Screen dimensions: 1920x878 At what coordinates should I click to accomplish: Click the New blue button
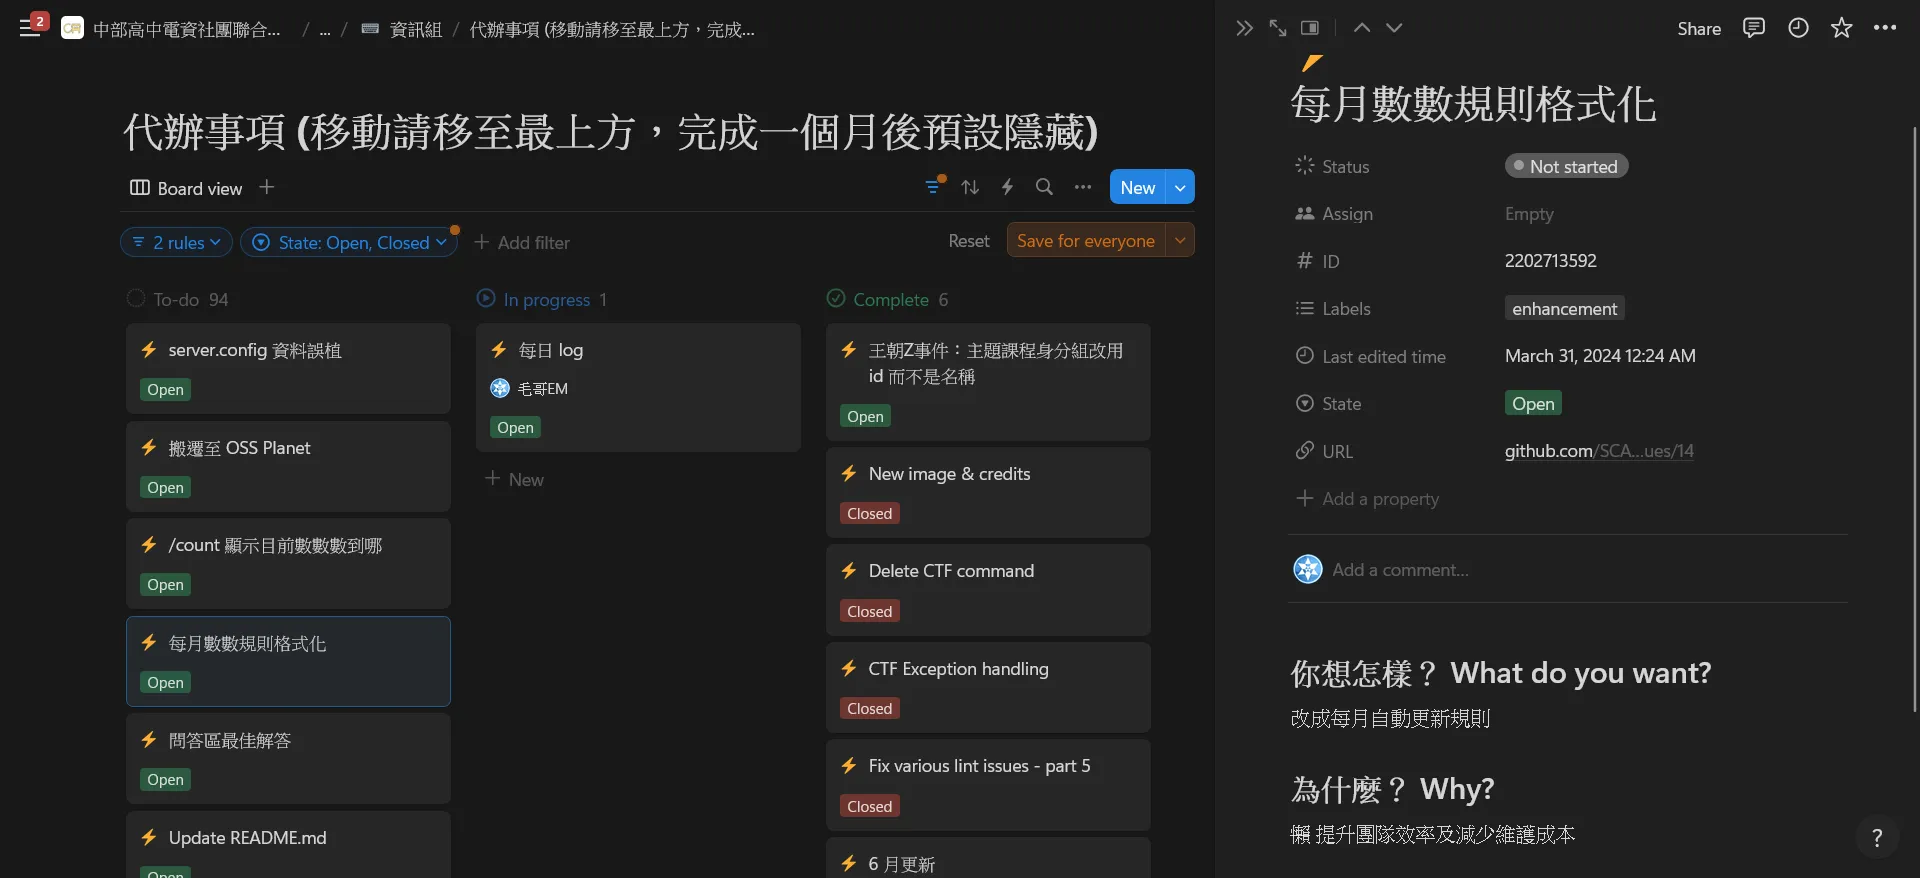click(x=1138, y=187)
